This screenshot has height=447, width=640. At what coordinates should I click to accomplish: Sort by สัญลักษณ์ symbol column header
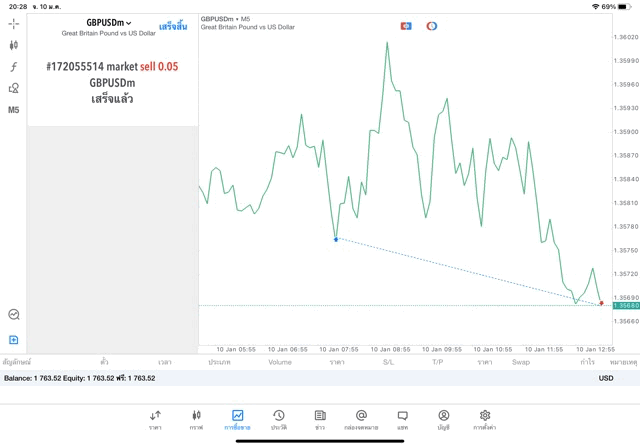click(x=17, y=362)
